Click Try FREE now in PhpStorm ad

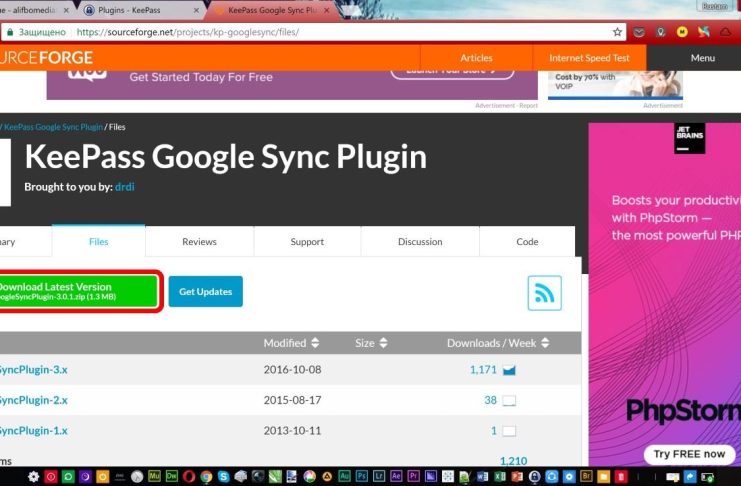coord(689,454)
